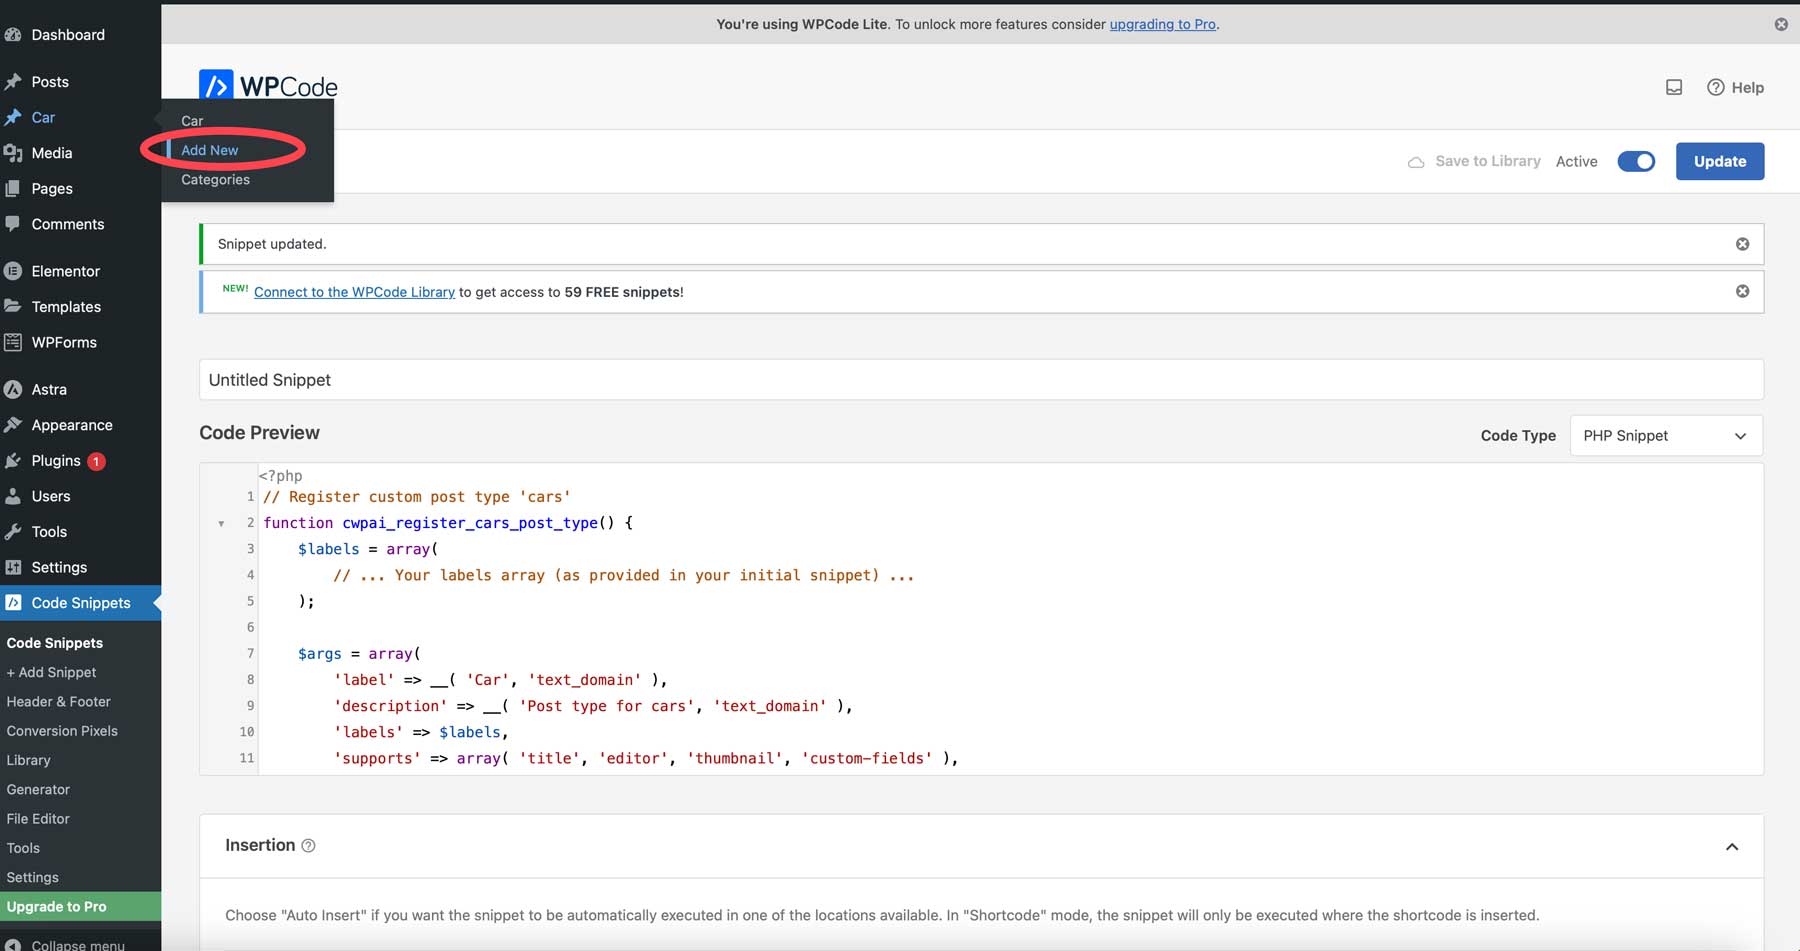
Task: Open Connect to the WPCode Library link
Action: click(354, 292)
